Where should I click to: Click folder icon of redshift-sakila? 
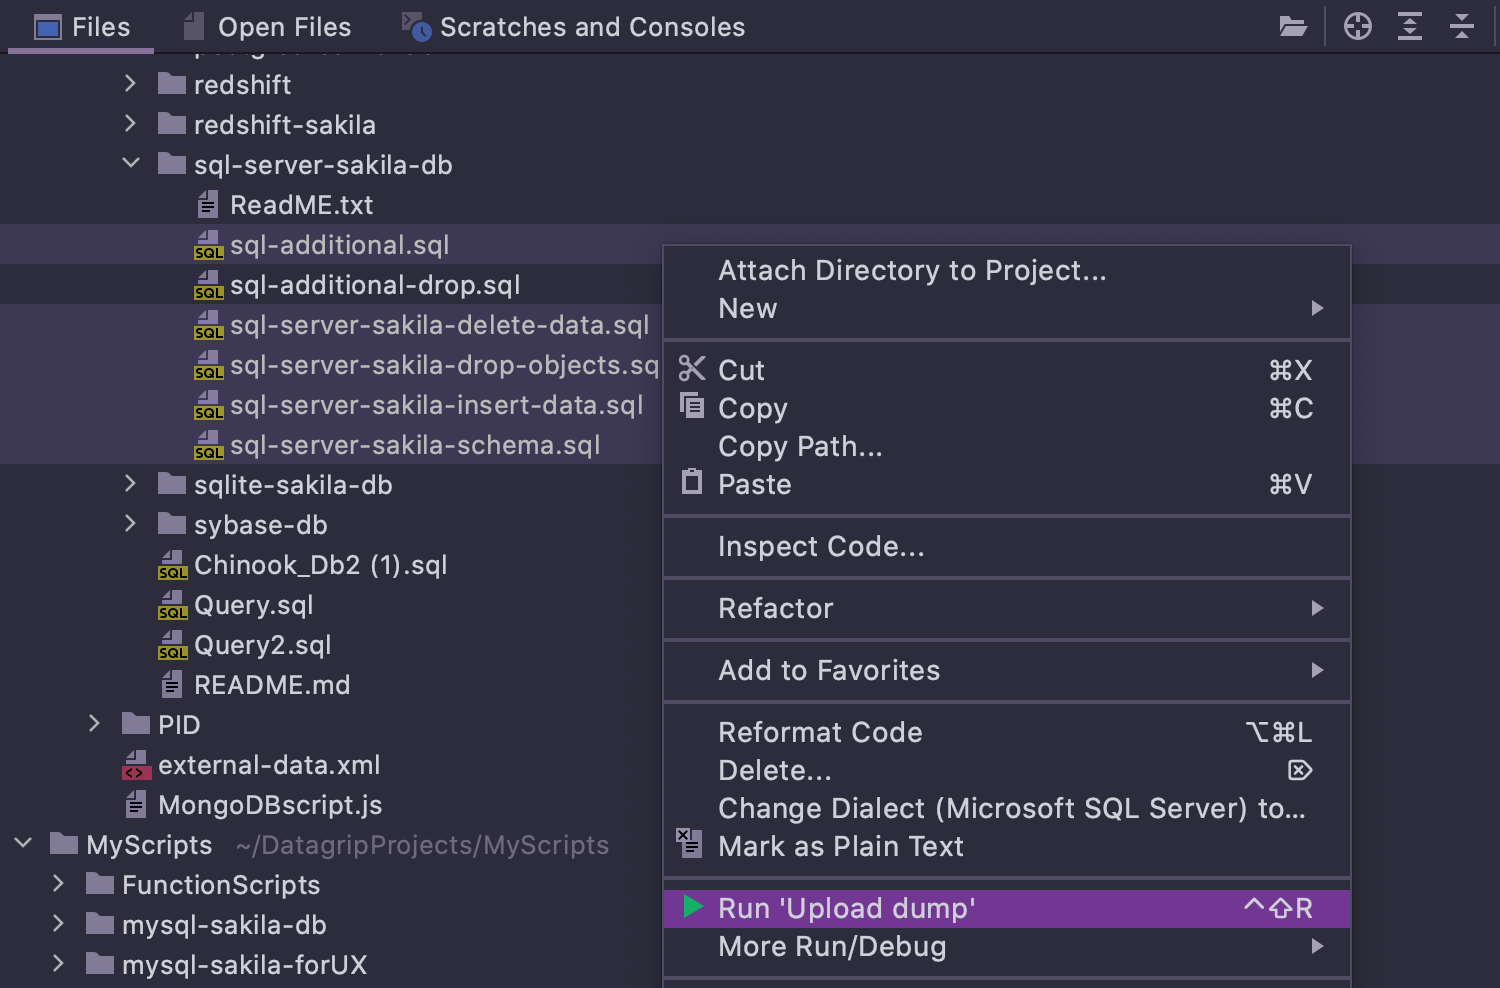[x=172, y=124]
